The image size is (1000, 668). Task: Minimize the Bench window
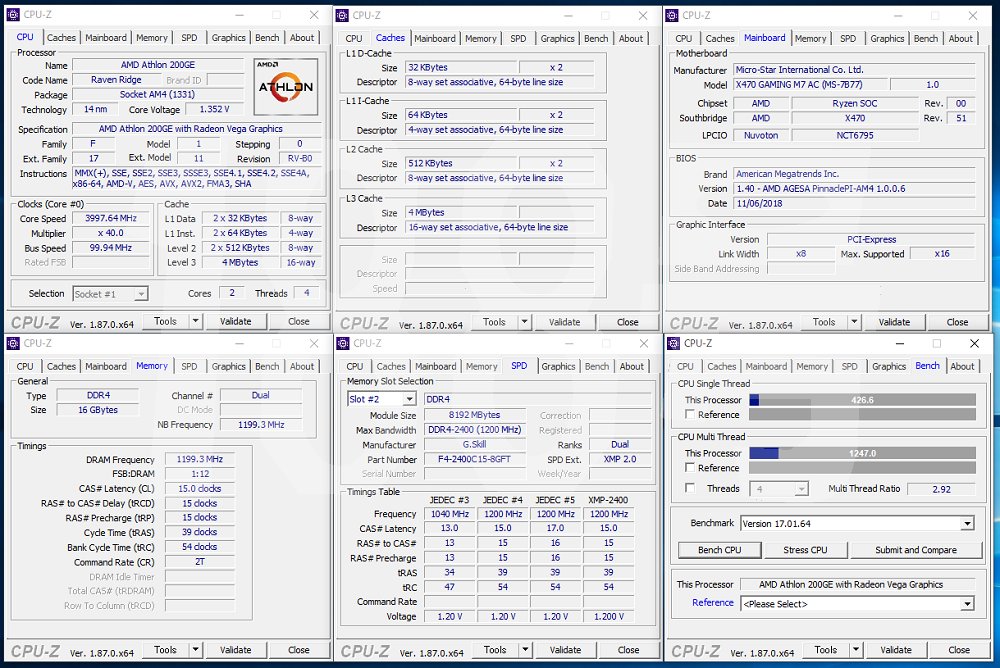tap(899, 343)
